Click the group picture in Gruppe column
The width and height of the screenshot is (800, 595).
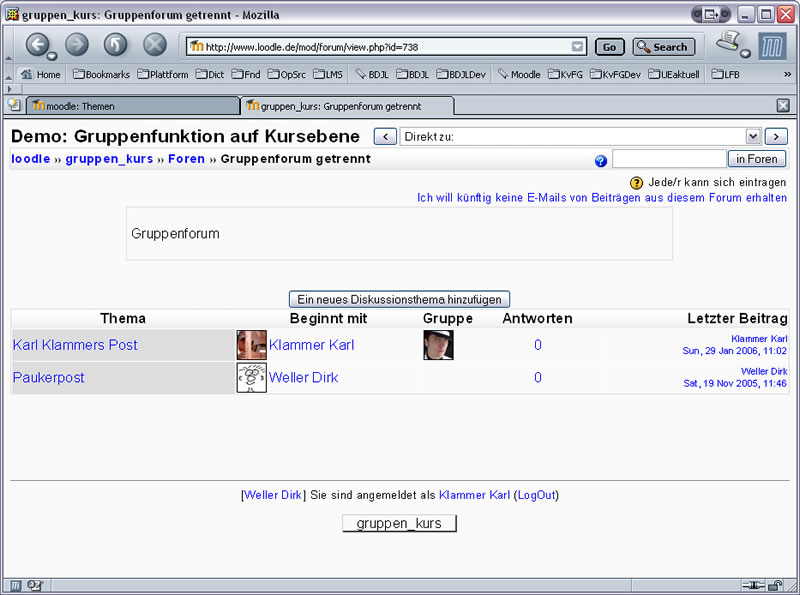(x=438, y=345)
